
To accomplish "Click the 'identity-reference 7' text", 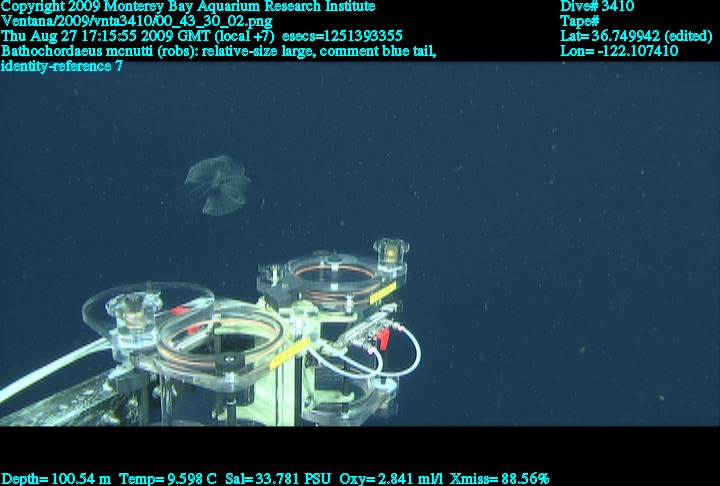I will [x=62, y=66].
